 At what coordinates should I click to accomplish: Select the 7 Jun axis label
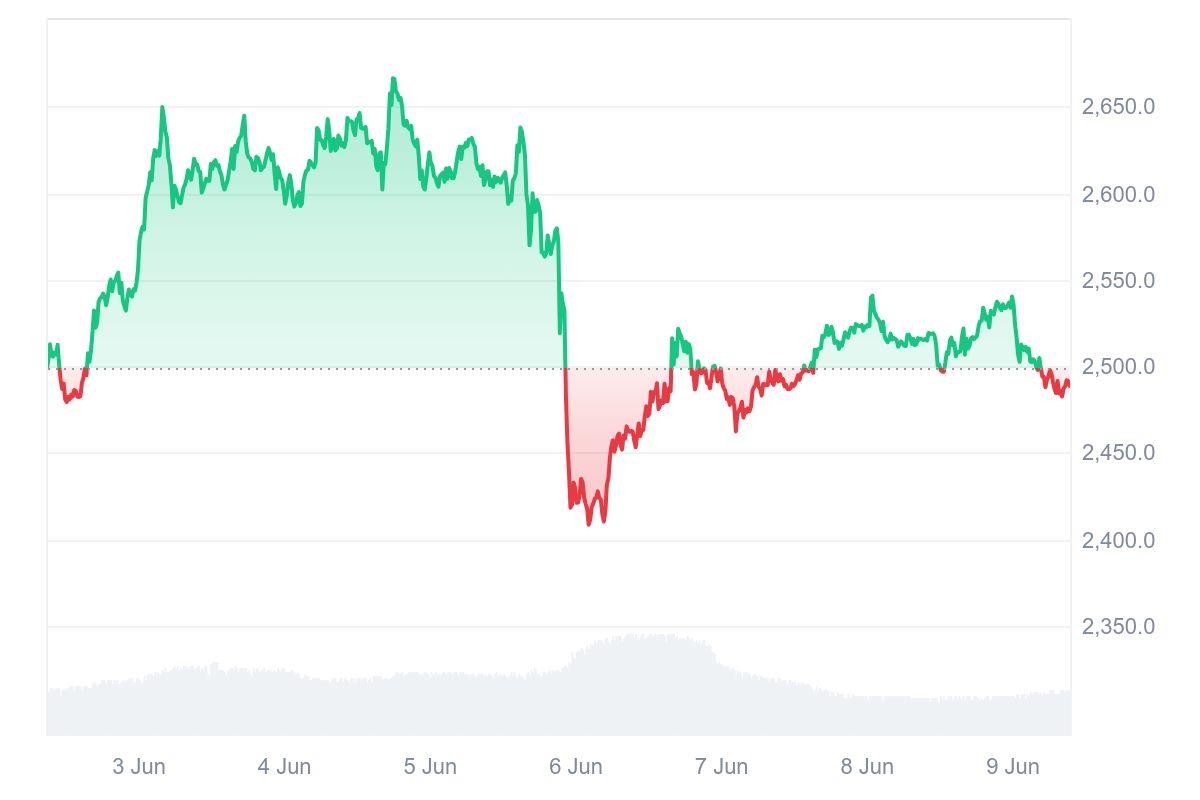pyautogui.click(x=721, y=767)
